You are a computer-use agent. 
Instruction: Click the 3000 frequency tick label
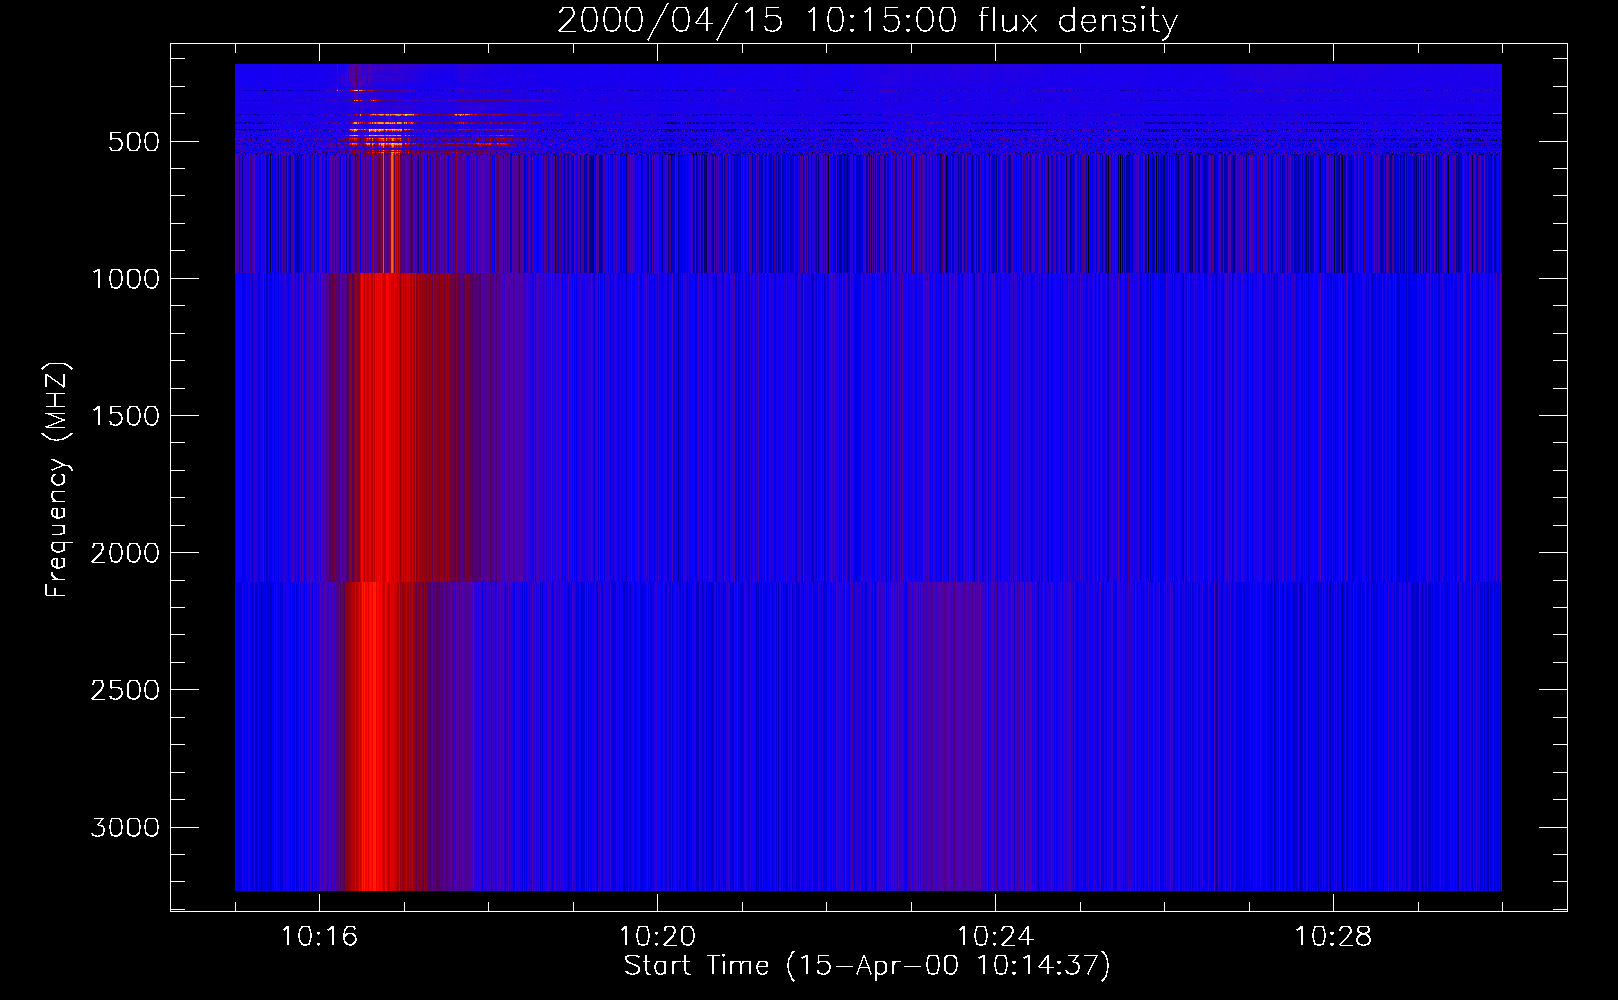click(x=125, y=827)
